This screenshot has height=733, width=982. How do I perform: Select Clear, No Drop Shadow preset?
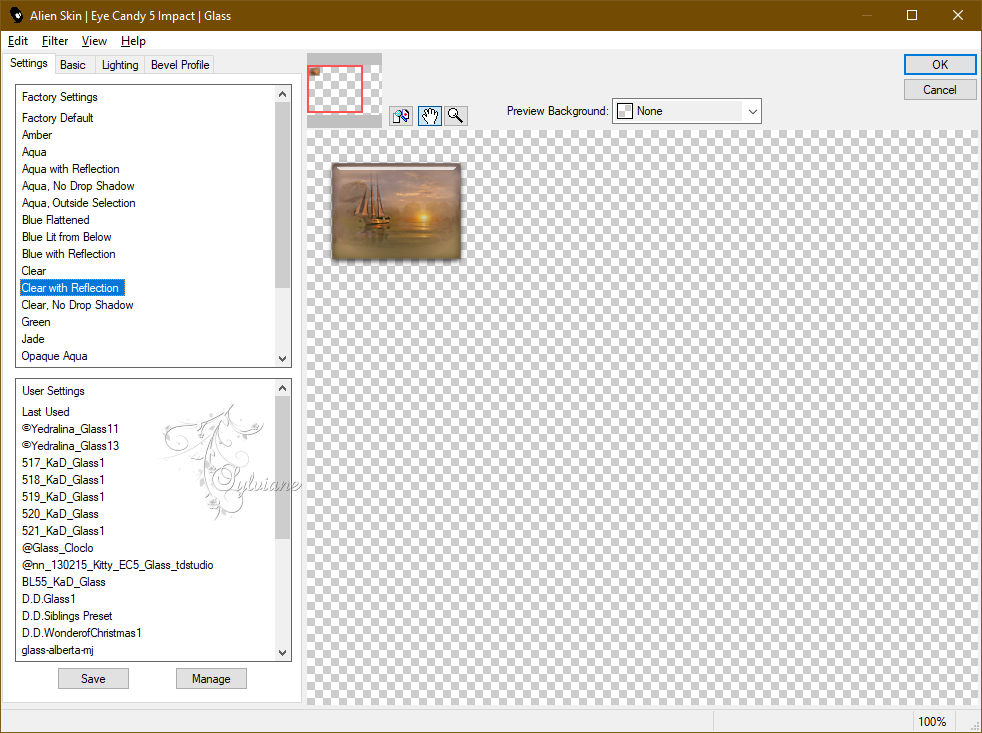coord(78,304)
